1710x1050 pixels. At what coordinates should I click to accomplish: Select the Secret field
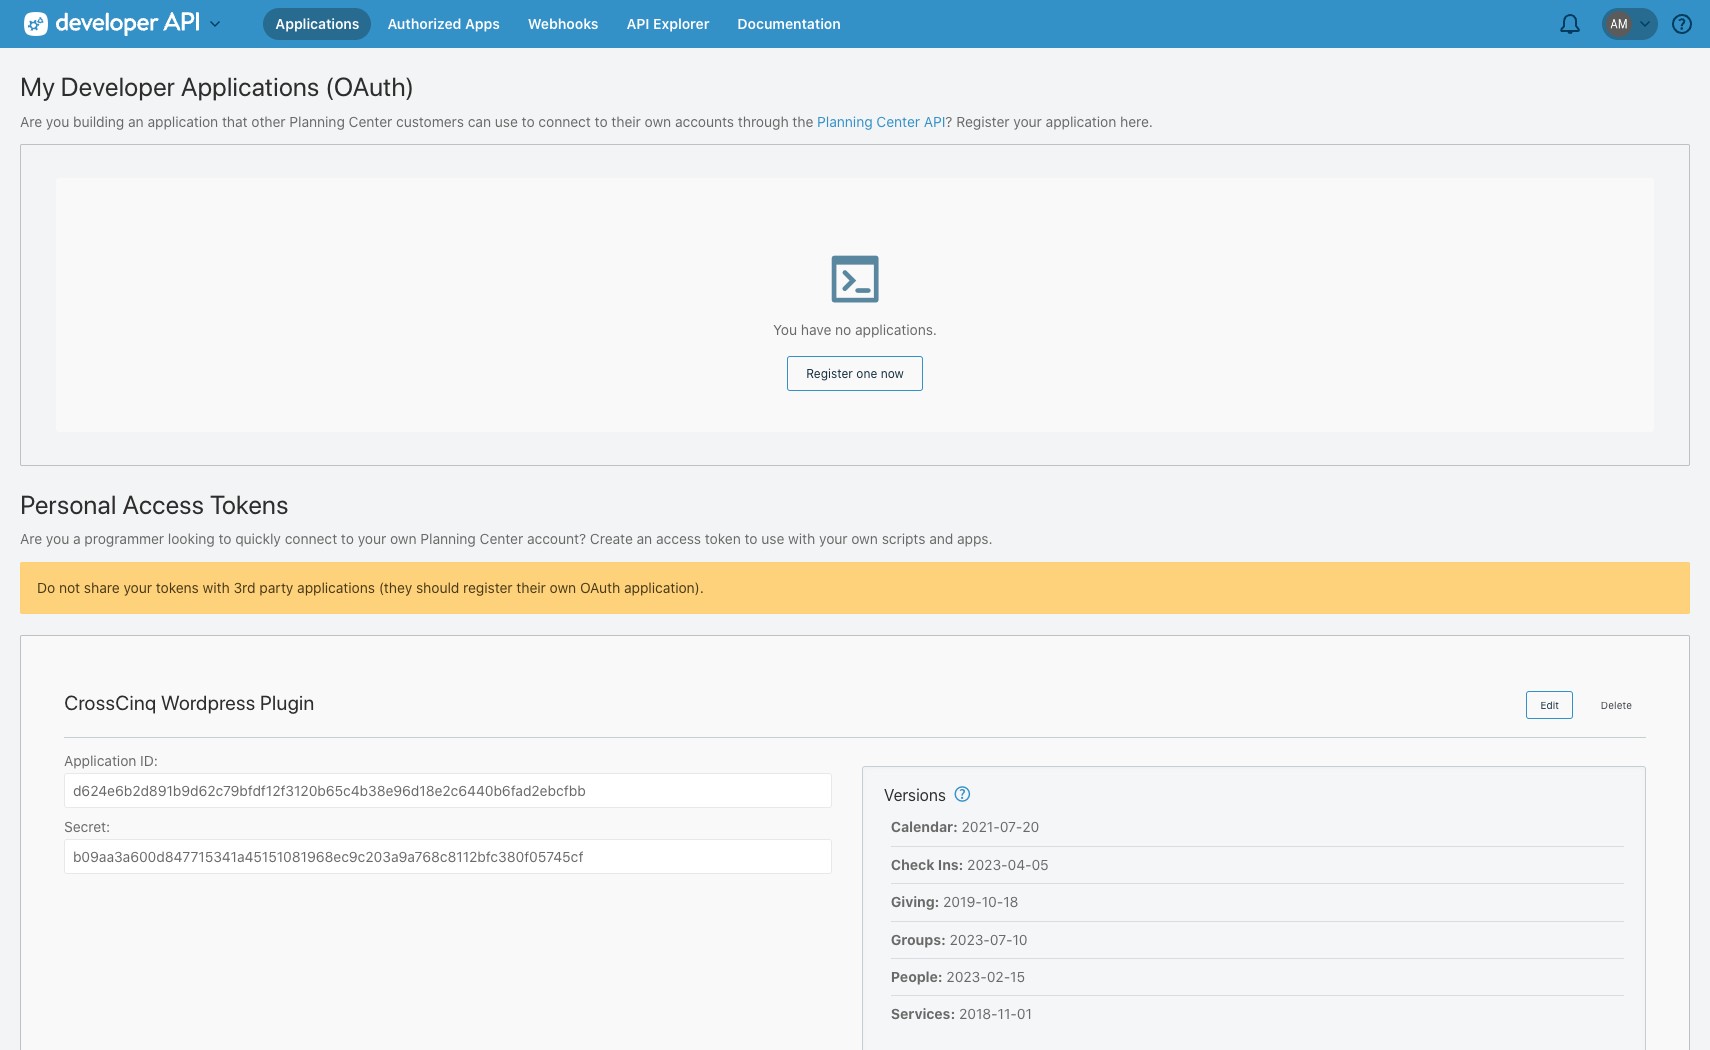(x=448, y=856)
